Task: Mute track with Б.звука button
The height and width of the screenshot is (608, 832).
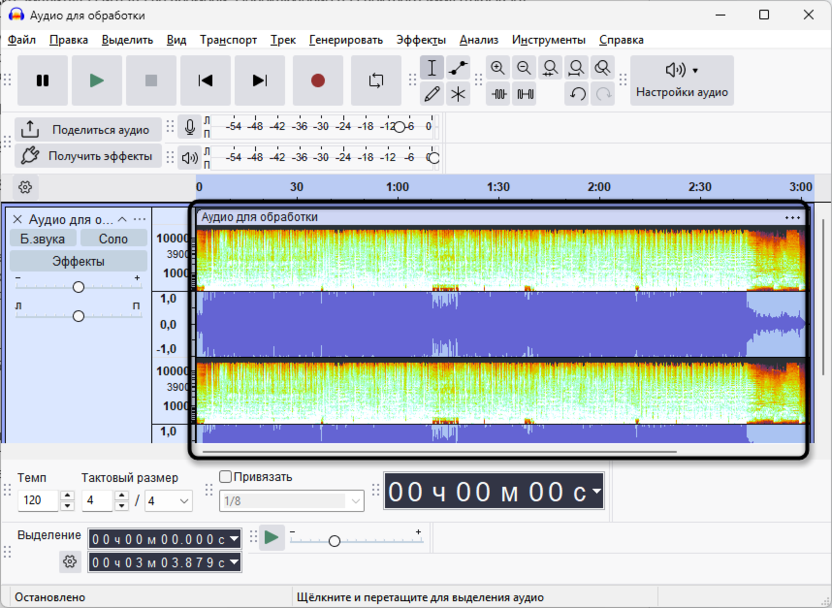Action: [42, 239]
